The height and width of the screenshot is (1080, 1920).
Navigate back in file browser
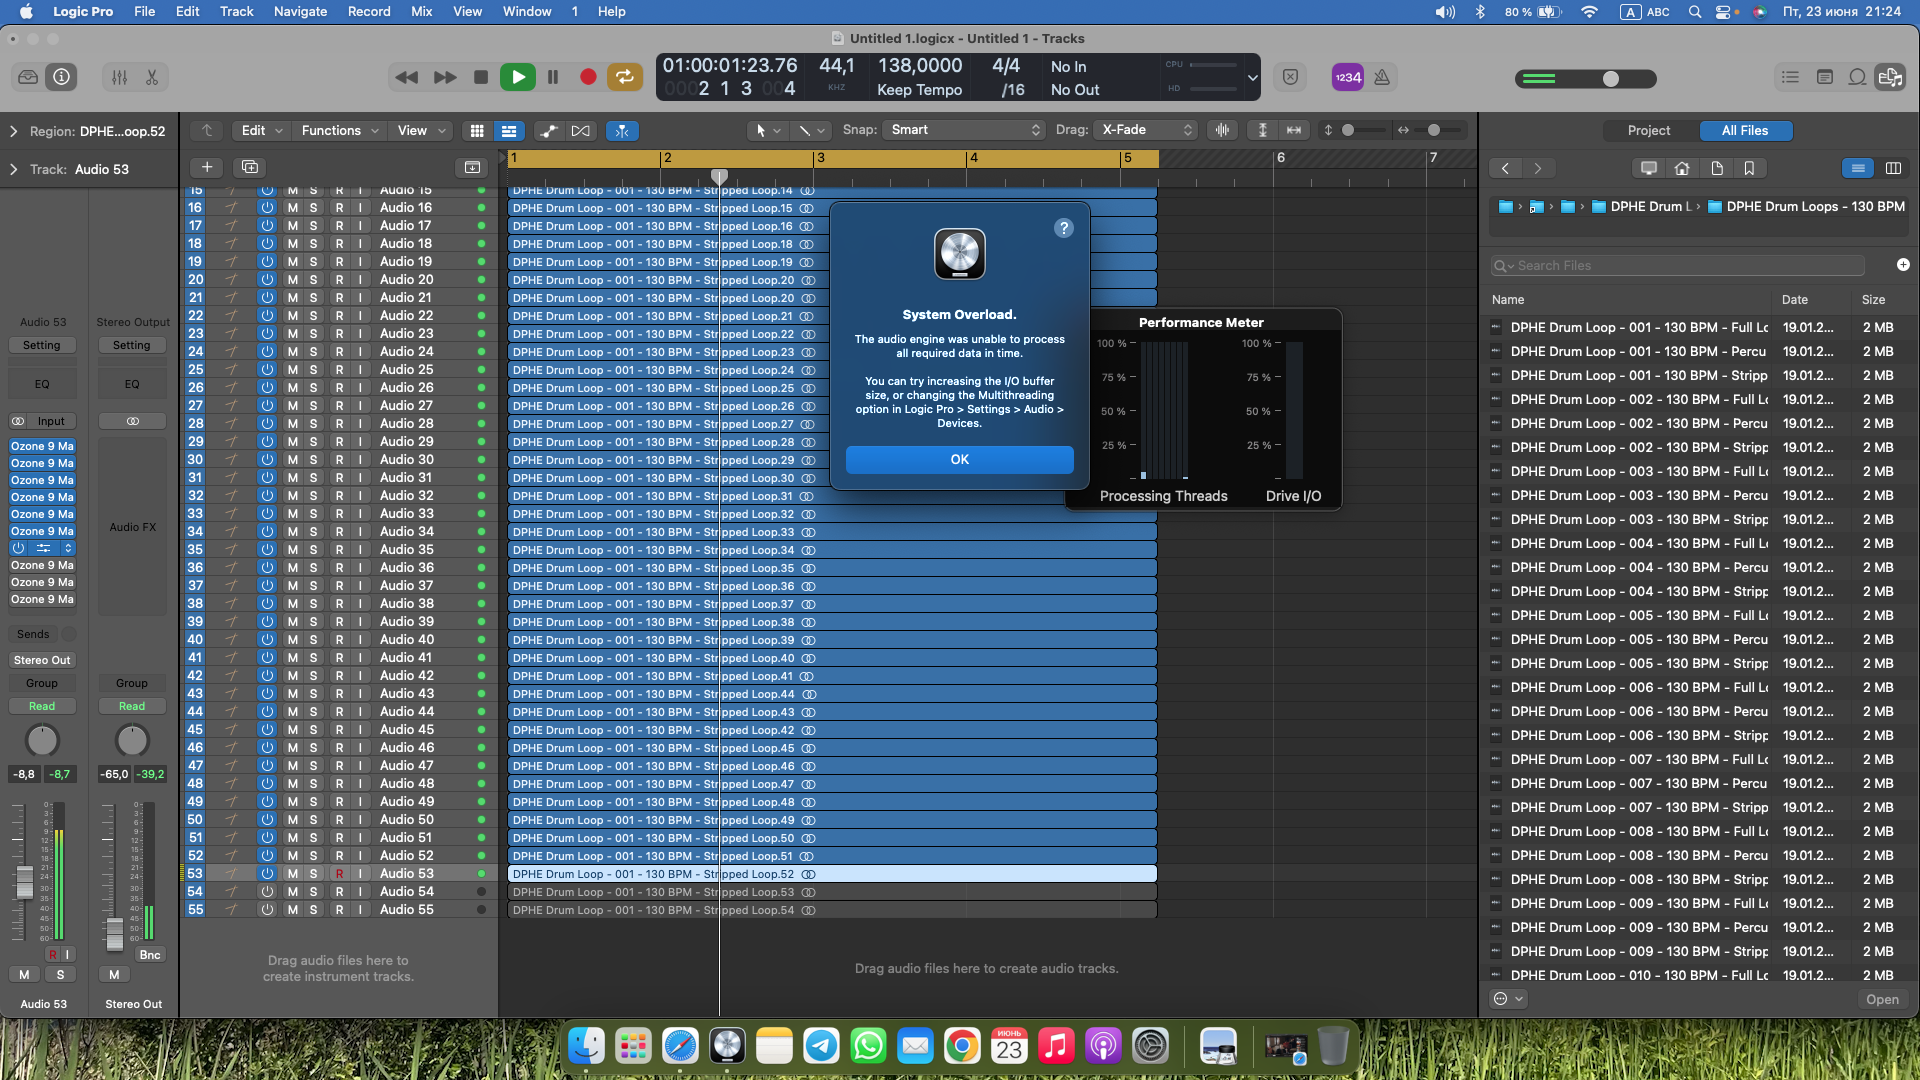click(1505, 168)
